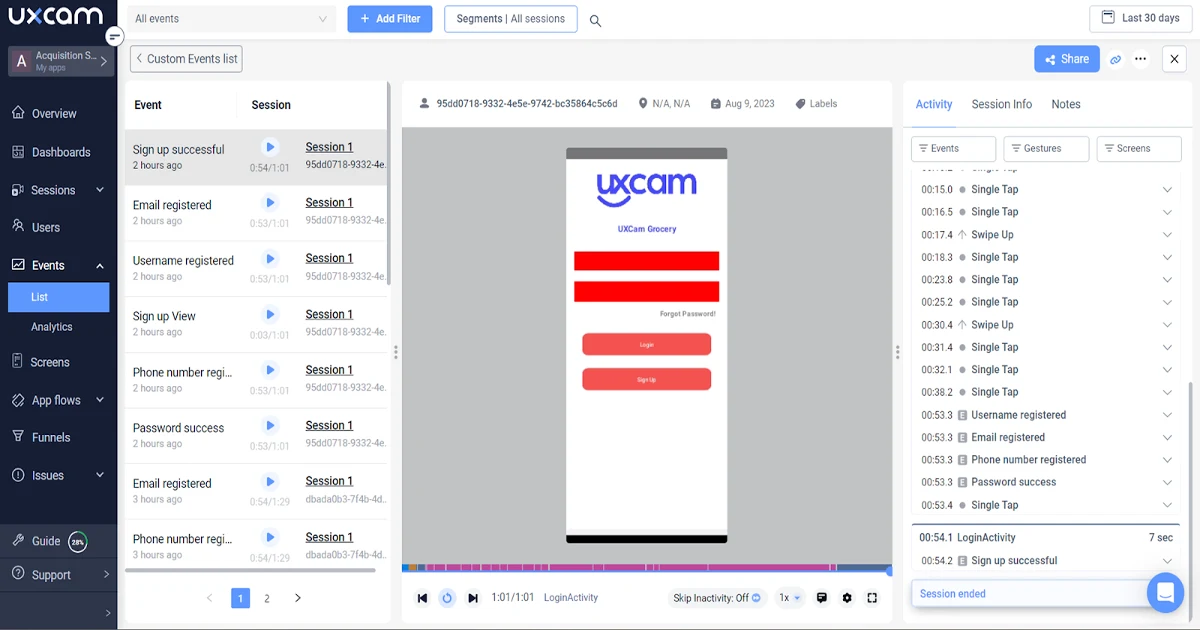Open the Overview page in sidebar
The width and height of the screenshot is (1200, 630).
click(x=54, y=114)
